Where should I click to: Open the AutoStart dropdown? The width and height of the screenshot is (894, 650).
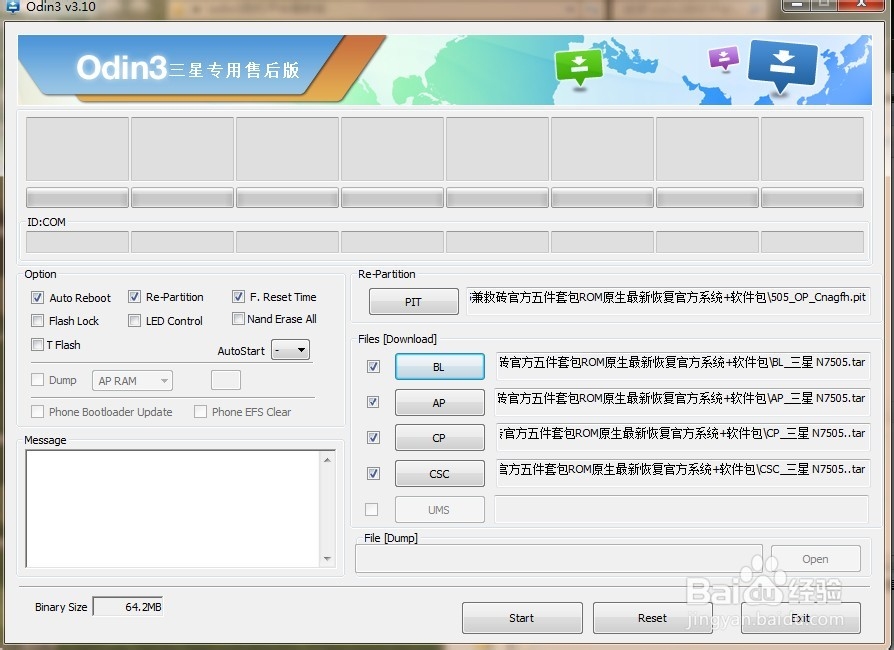(290, 350)
